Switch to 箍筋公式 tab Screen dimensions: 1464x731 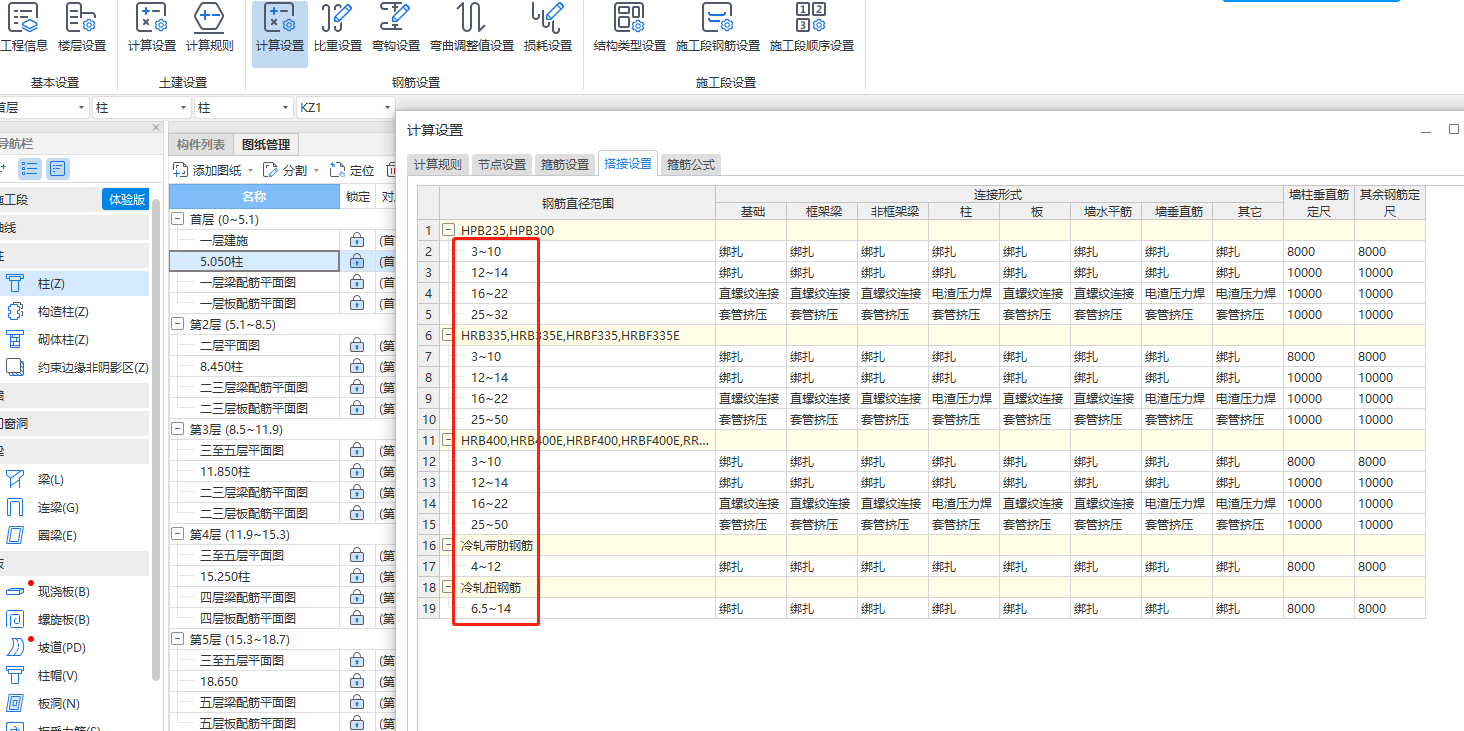point(691,165)
